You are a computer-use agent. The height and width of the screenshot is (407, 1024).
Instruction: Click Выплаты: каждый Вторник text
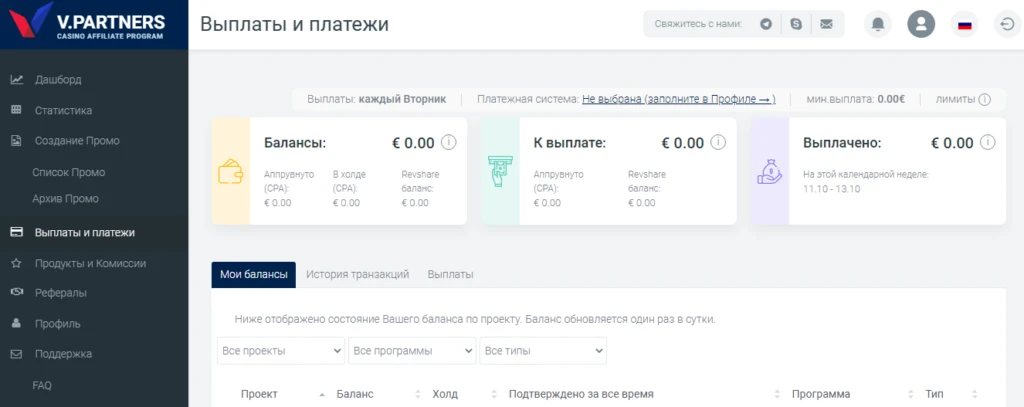point(377,99)
